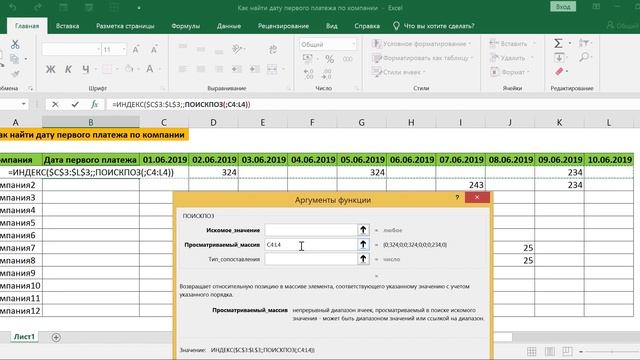This screenshot has height=360, width=640.
Task: Open the Справка ribbon tab
Action: [367, 26]
